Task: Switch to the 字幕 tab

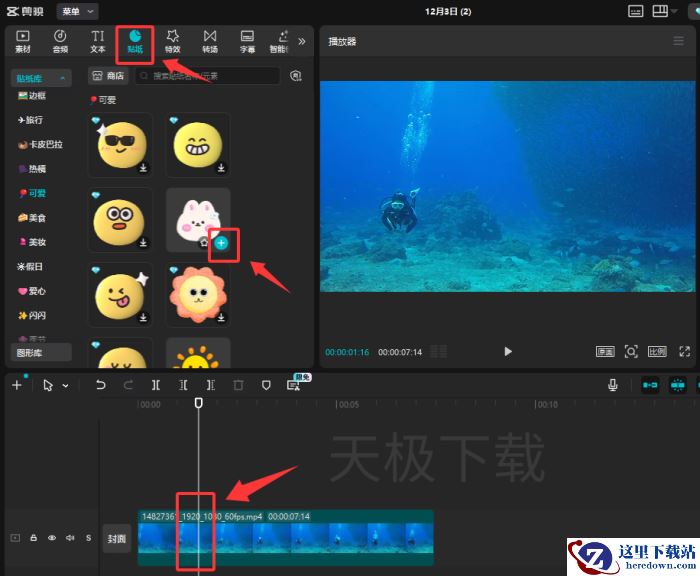Action: click(x=247, y=42)
